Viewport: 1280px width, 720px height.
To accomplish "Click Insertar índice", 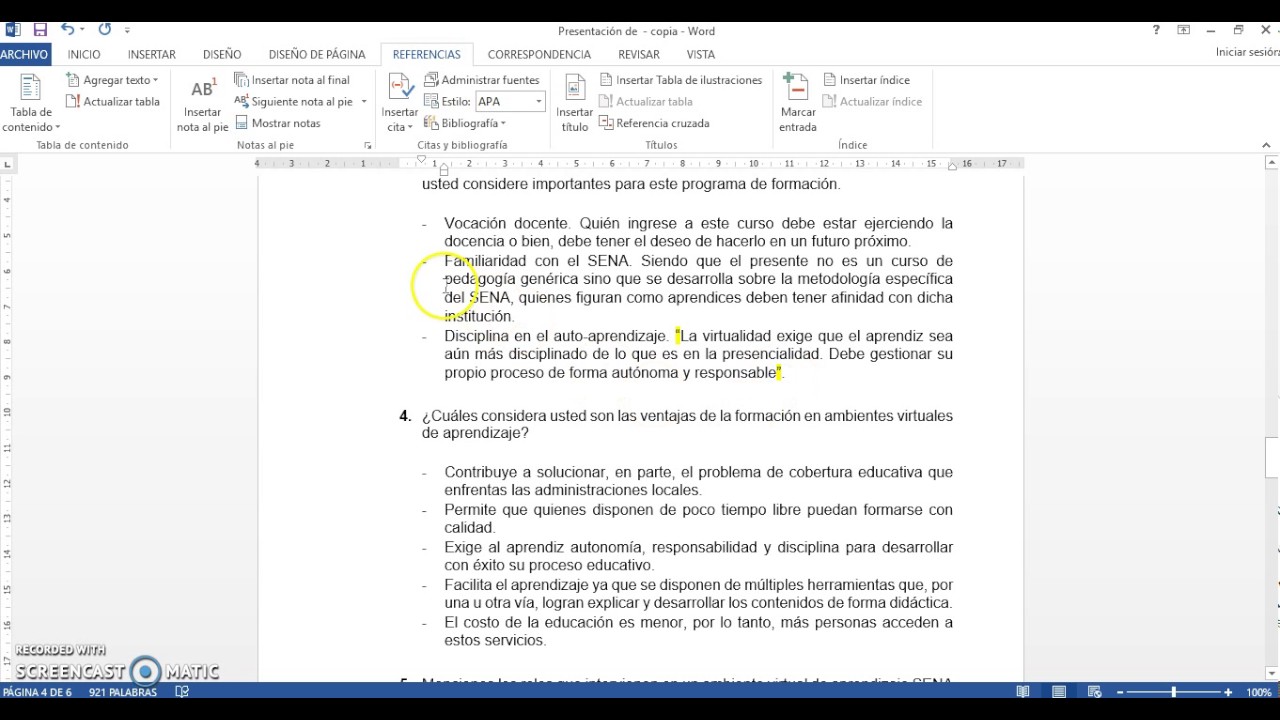I will (x=866, y=80).
